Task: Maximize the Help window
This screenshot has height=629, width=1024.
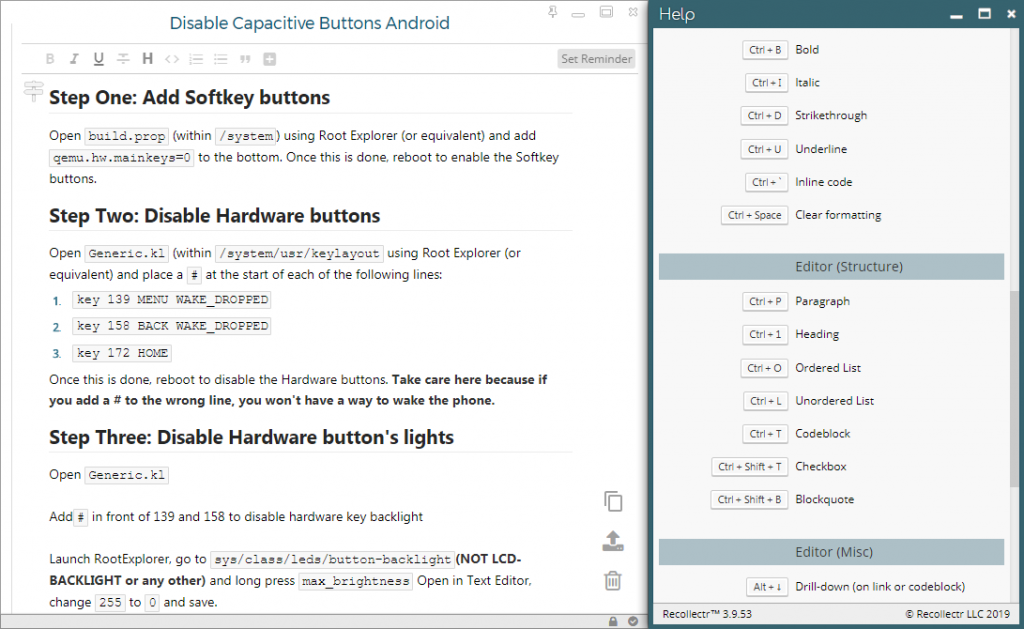Action: [x=984, y=14]
